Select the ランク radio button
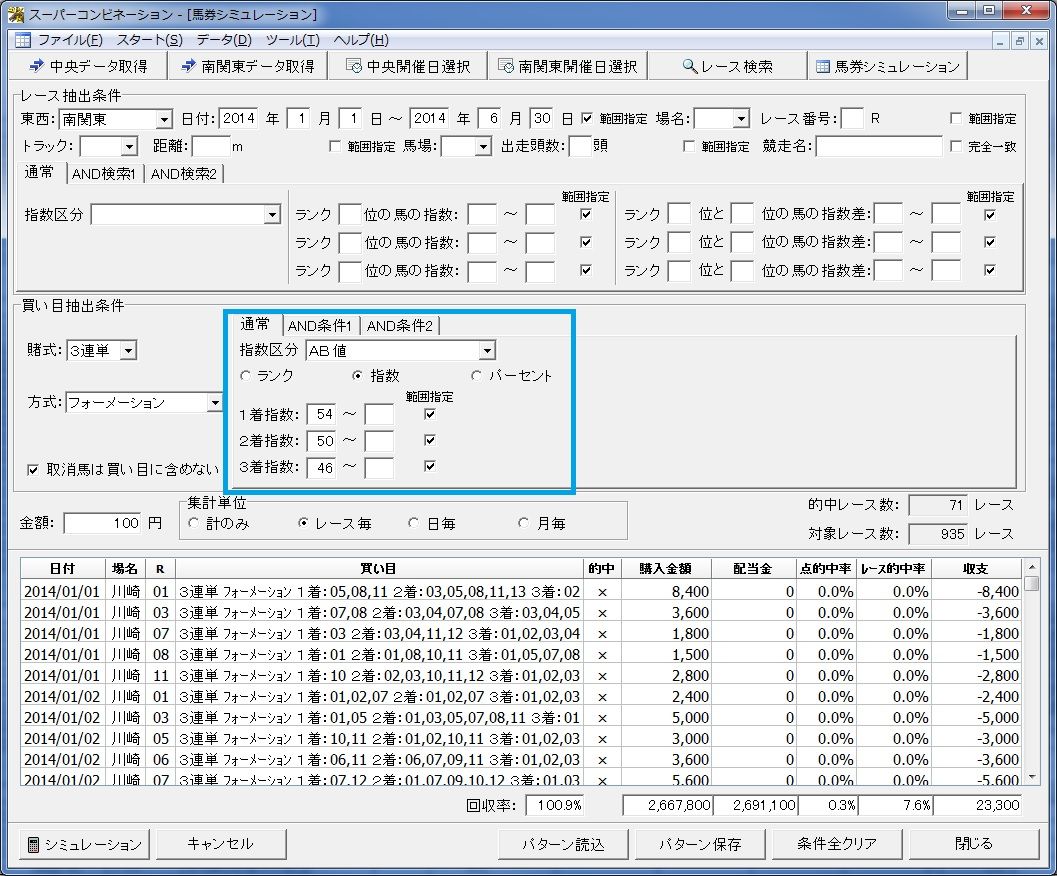 pyautogui.click(x=245, y=376)
